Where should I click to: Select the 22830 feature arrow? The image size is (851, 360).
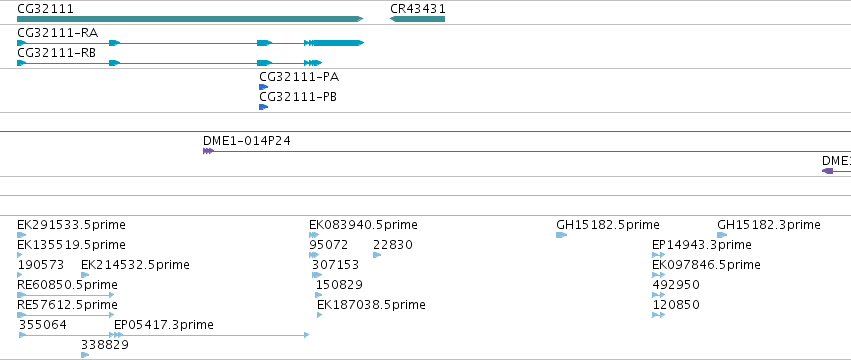377,255
